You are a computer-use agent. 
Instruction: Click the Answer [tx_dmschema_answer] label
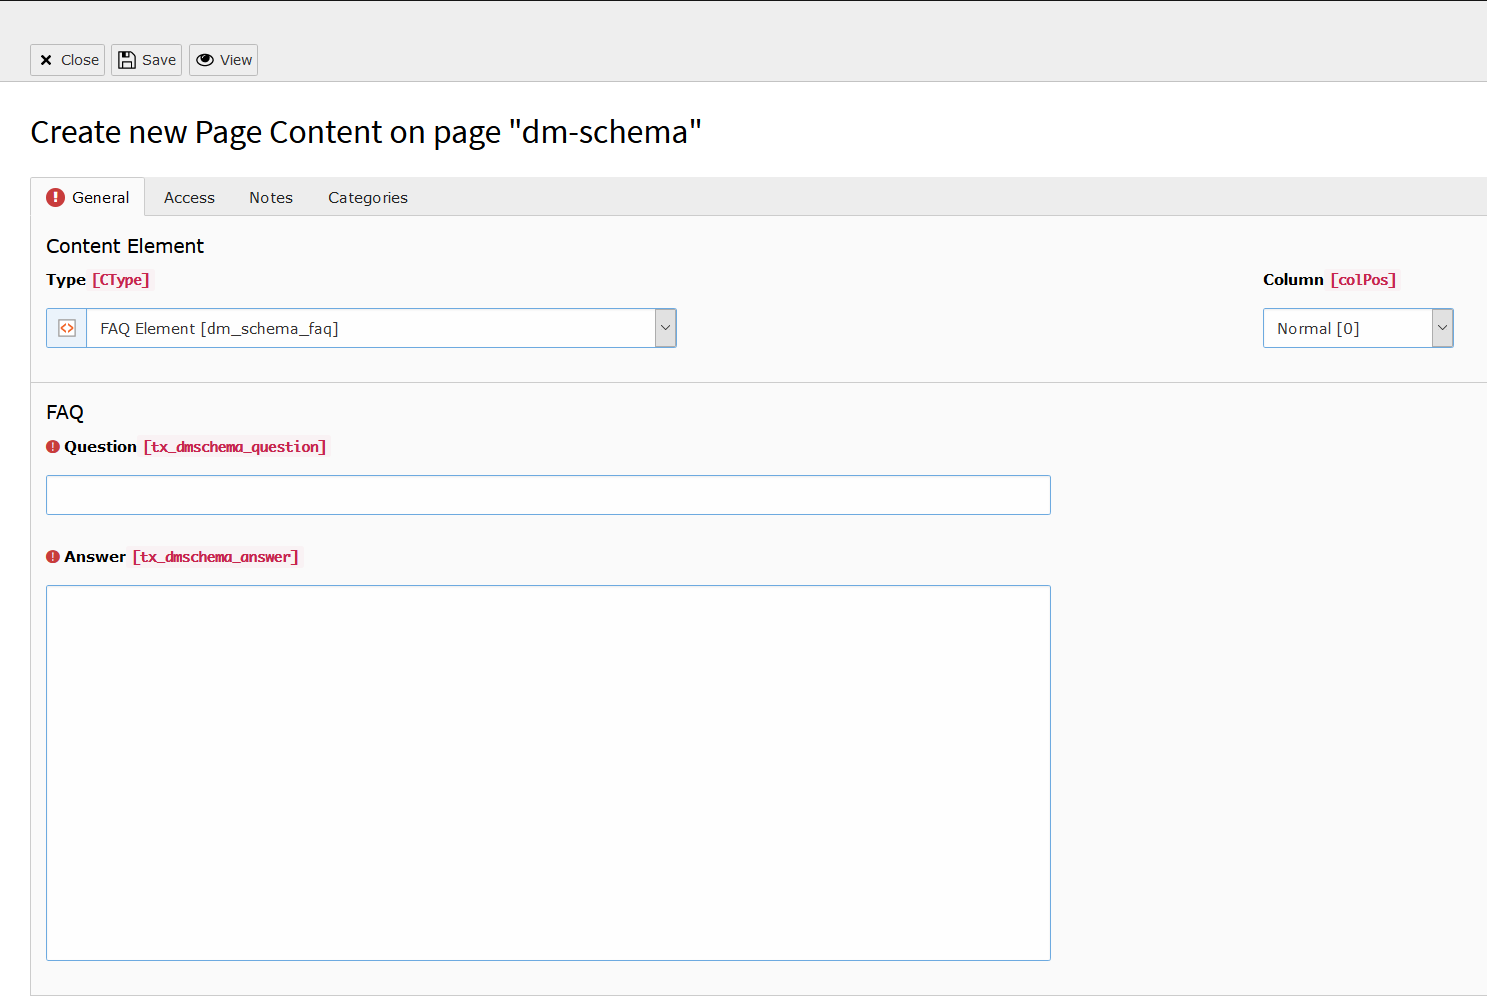tap(181, 557)
